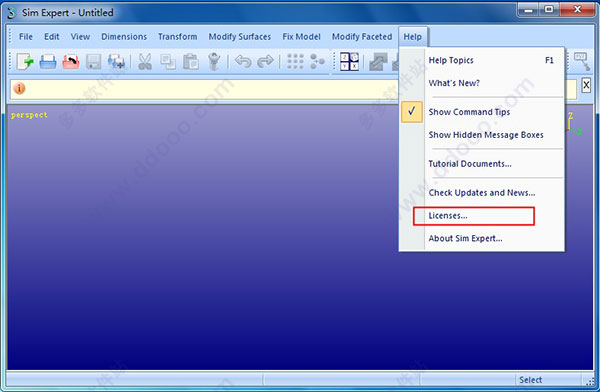Open Tutorial Documents... entry
Screen dimensions: 600x392
pos(482,164)
